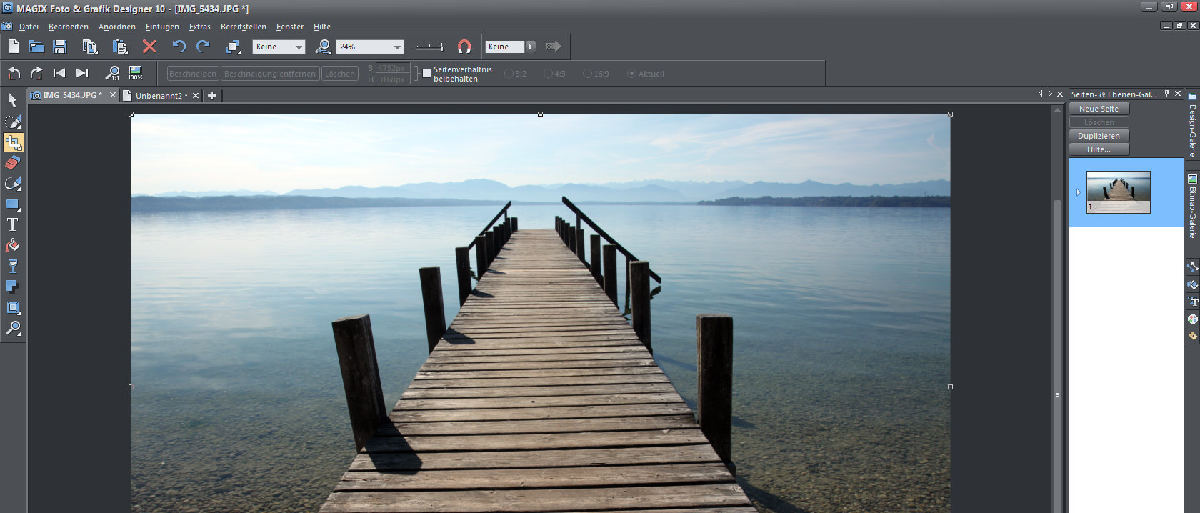Adjust the line width slider in toolbar
The height and width of the screenshot is (513, 1200).
coord(431,46)
